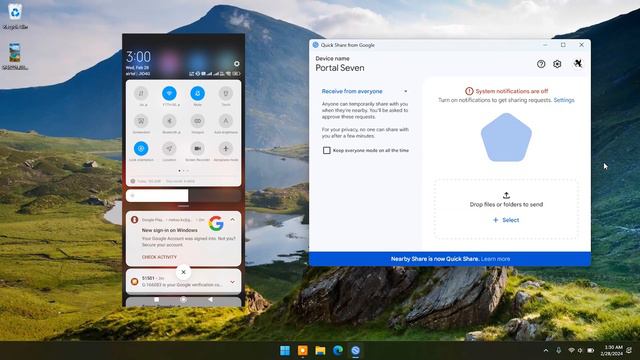Open notification Settings link in Quick Share
This screenshot has height=360, width=640.
pos(564,100)
